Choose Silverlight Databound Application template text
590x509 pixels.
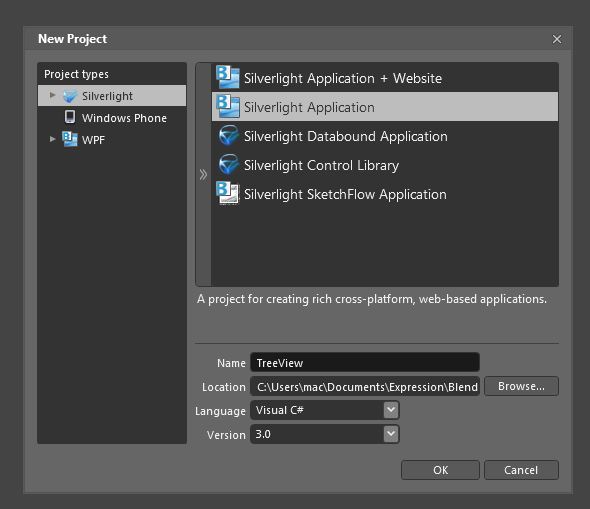(346, 137)
